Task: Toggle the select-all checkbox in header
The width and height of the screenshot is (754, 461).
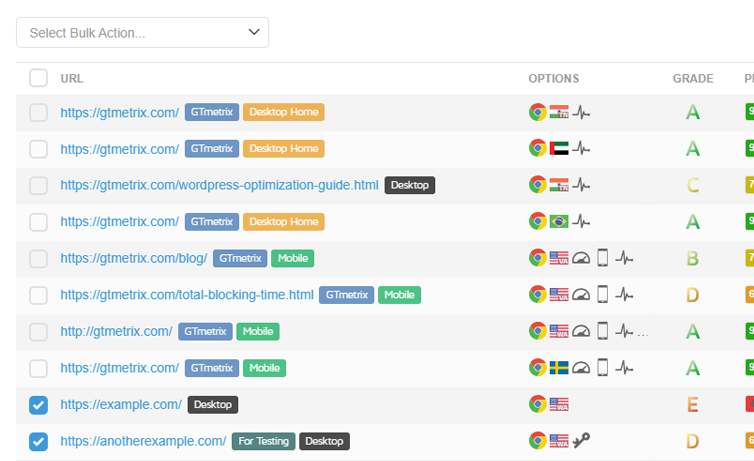Action: point(38,78)
